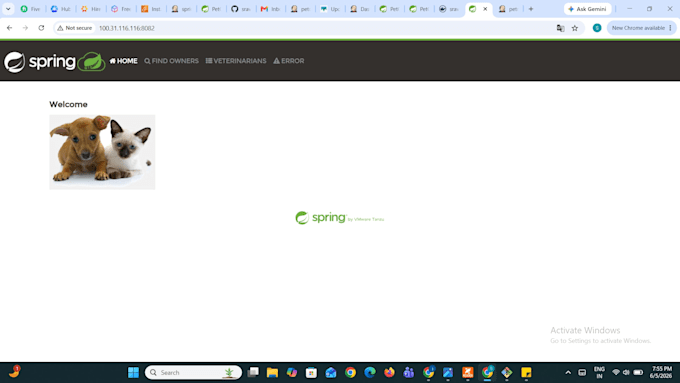Open the ENG IN language switcher

tap(599, 373)
